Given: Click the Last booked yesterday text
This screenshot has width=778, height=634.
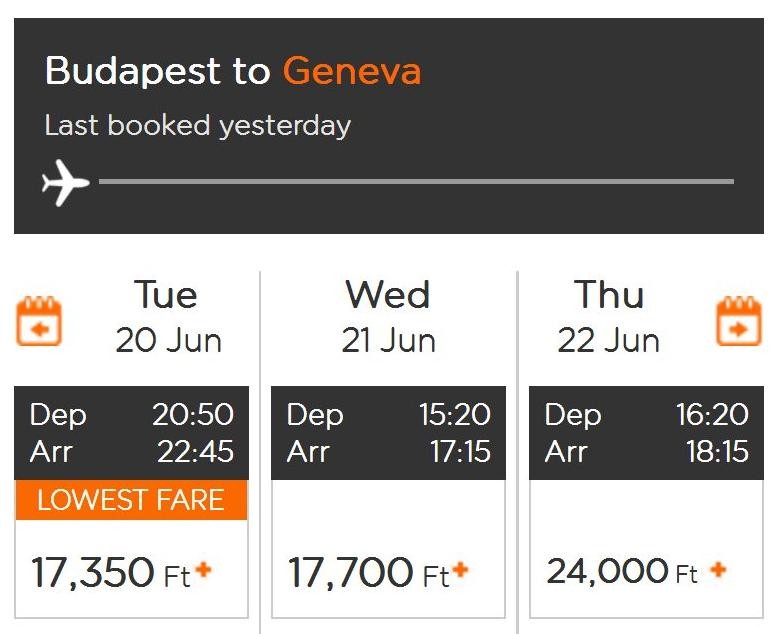Looking at the screenshot, I should coord(198,126).
